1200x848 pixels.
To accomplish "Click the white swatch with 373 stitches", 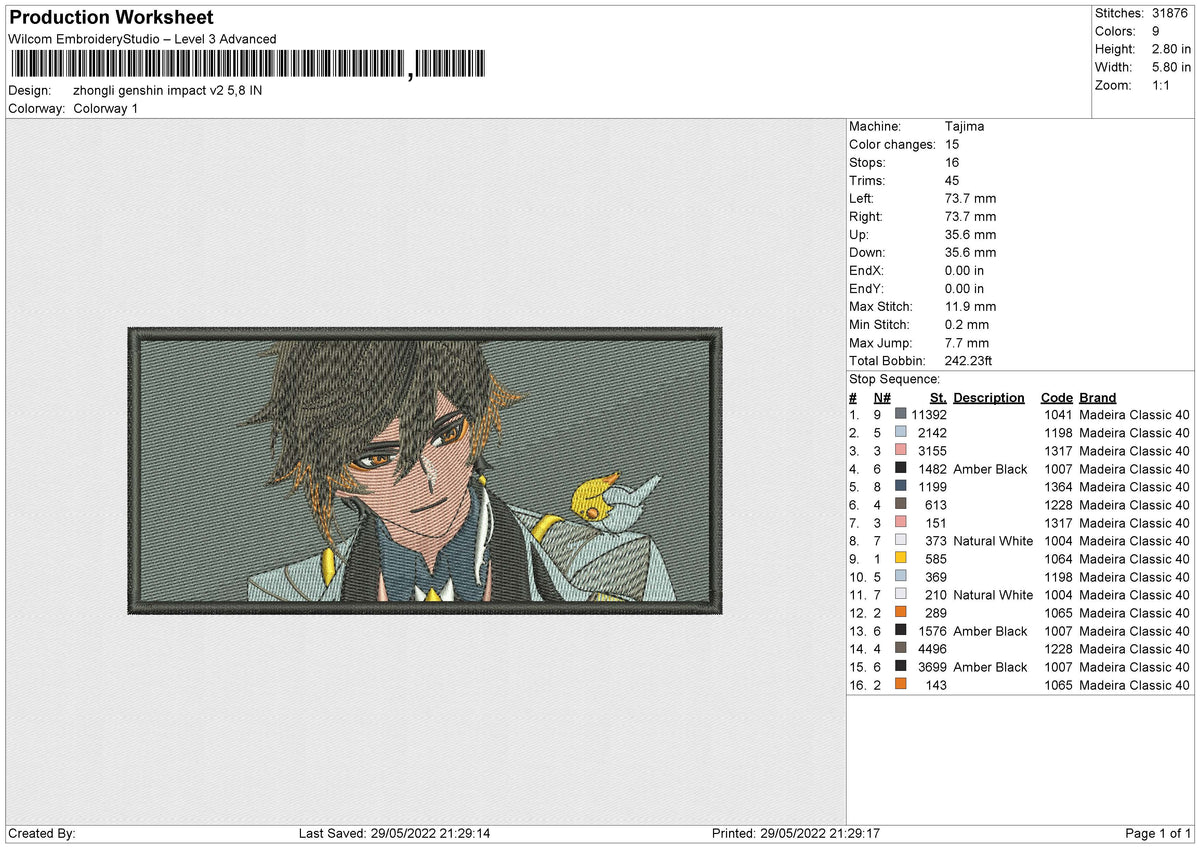I will [901, 541].
